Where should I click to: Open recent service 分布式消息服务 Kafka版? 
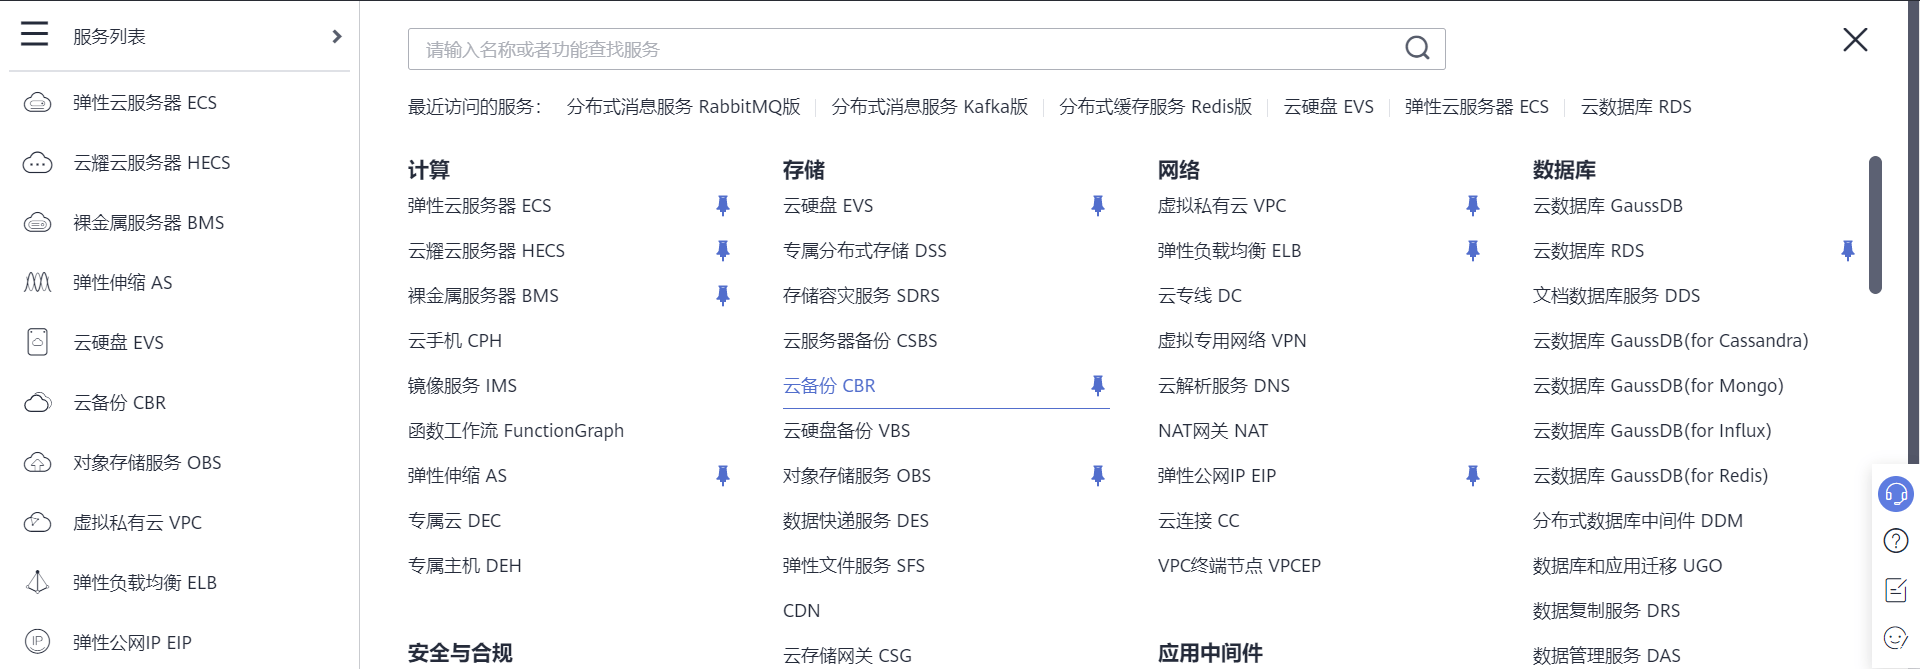pyautogui.click(x=930, y=107)
